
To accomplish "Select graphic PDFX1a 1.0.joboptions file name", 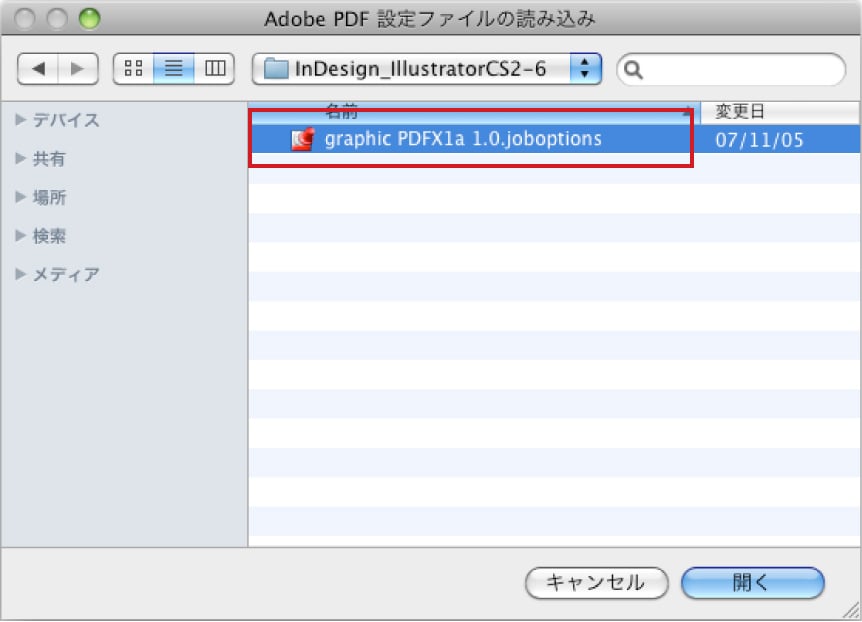I will coord(463,139).
